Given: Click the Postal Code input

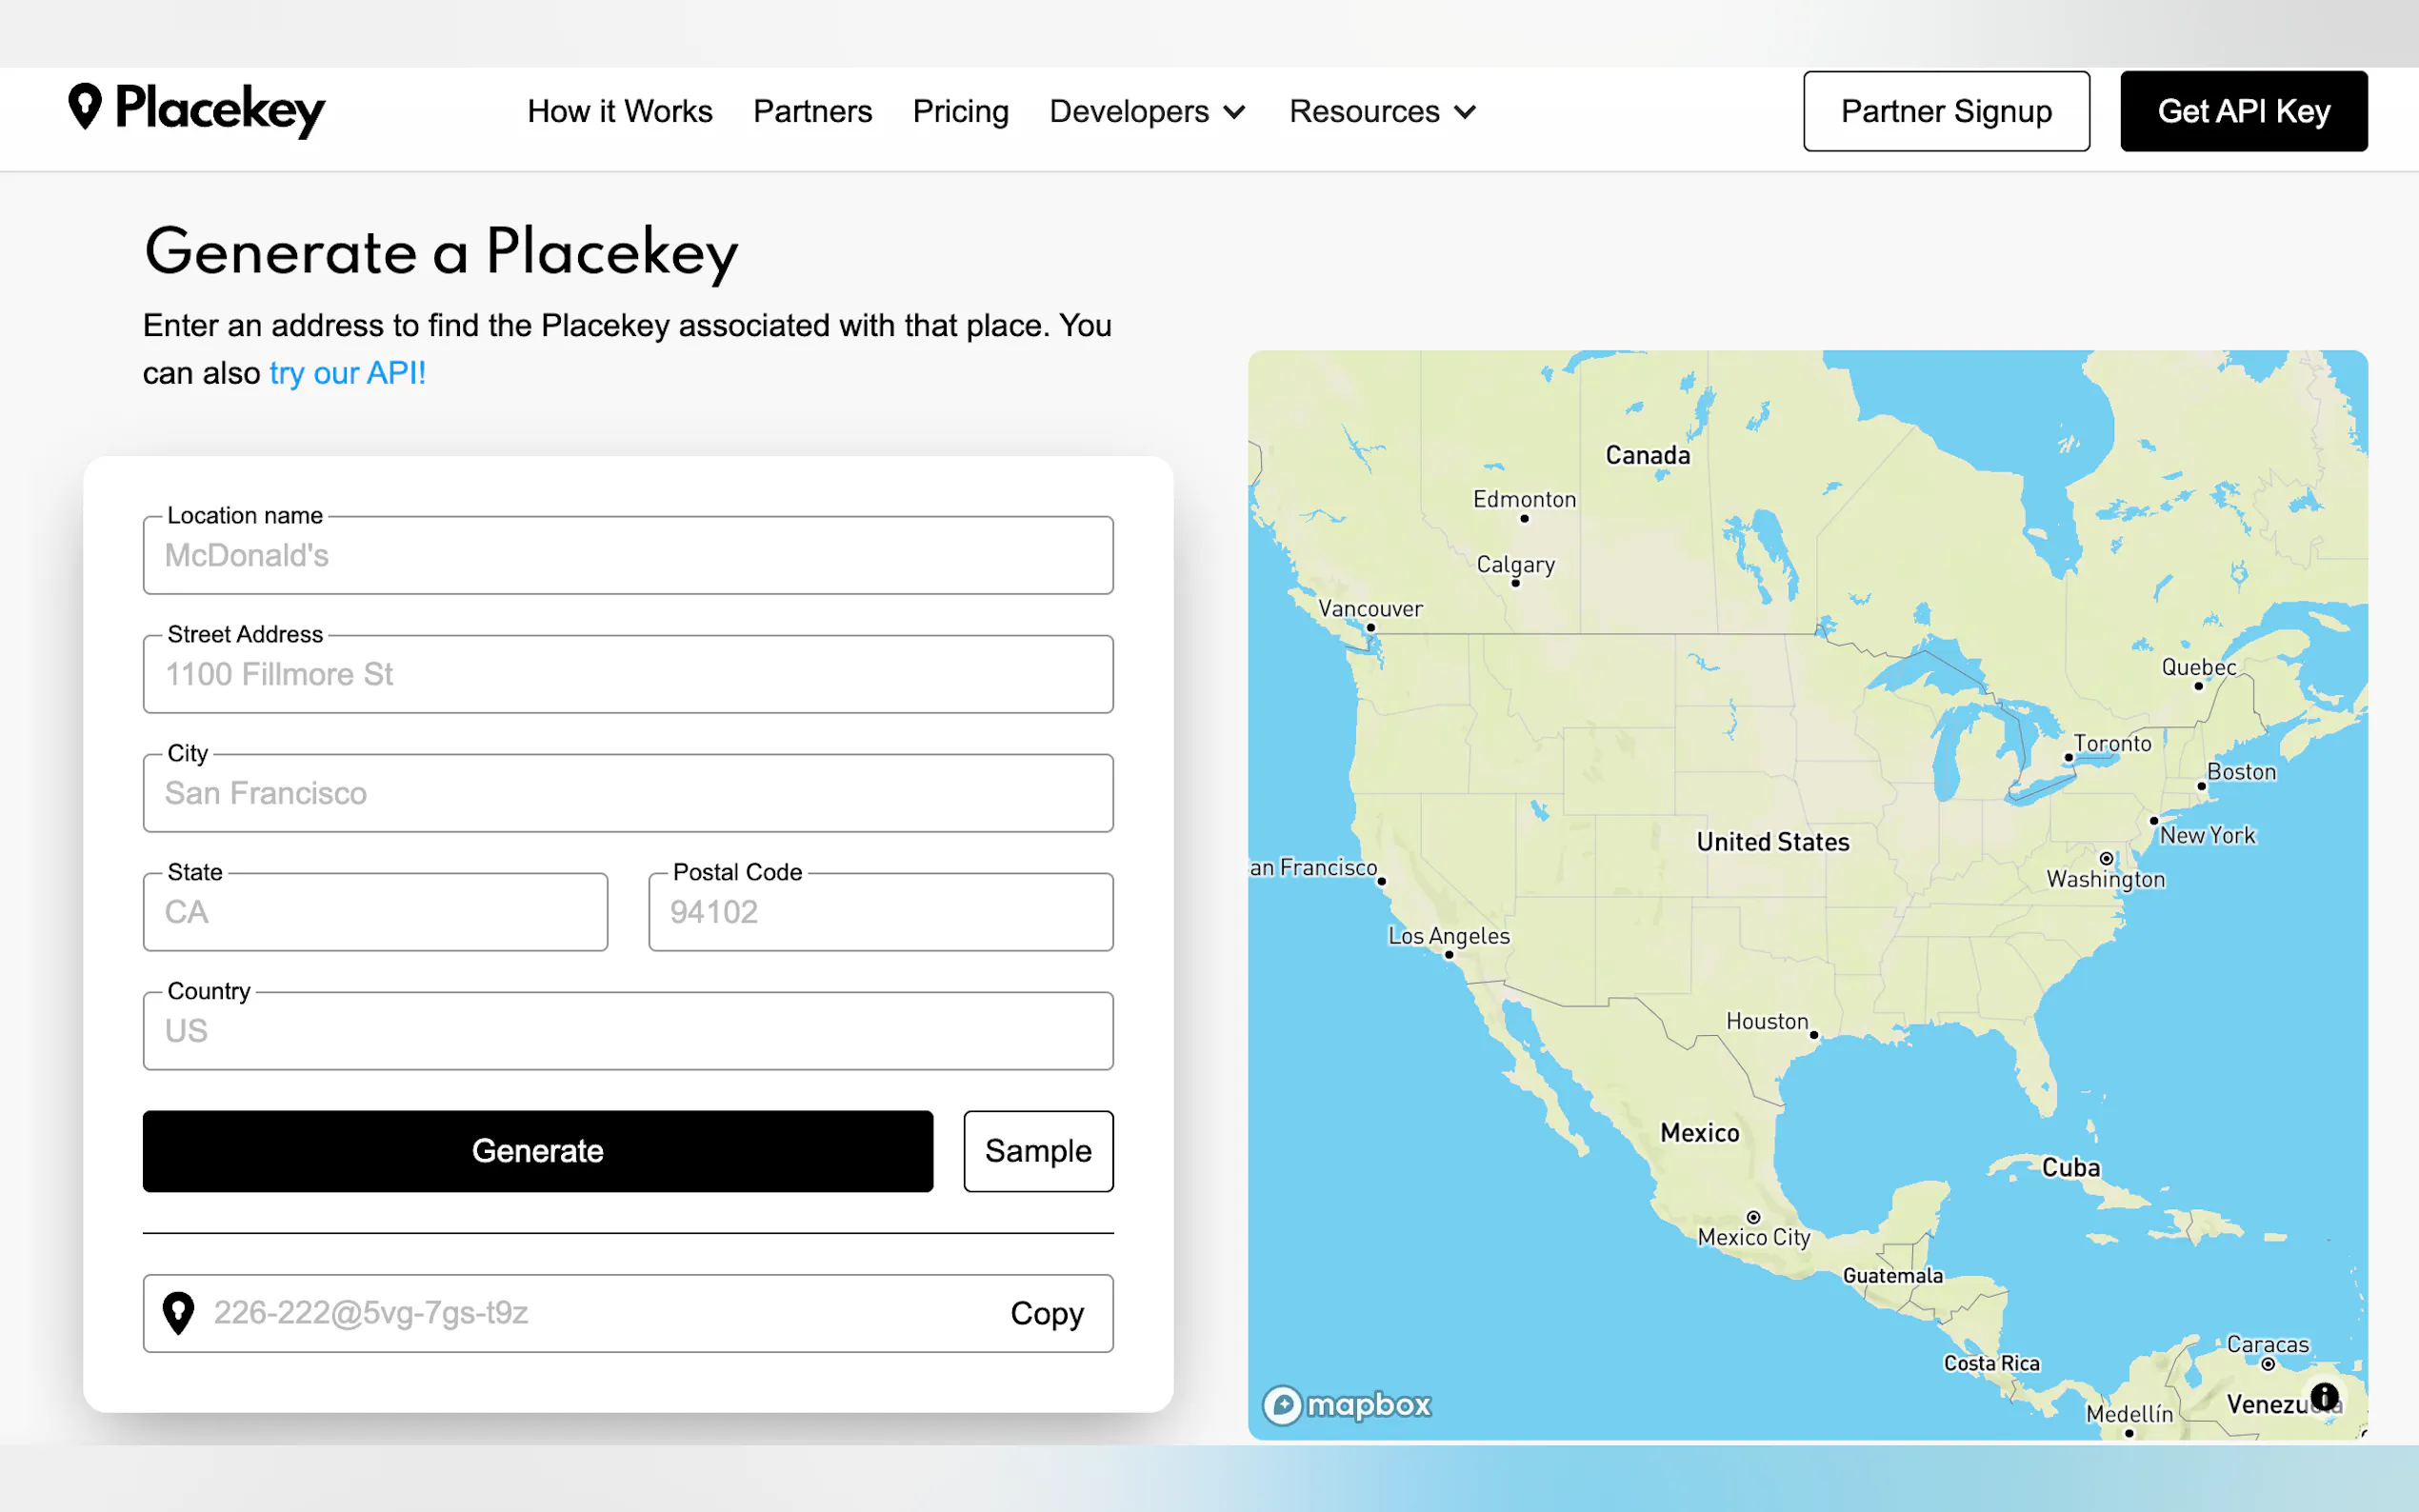Looking at the screenshot, I should [x=880, y=912].
